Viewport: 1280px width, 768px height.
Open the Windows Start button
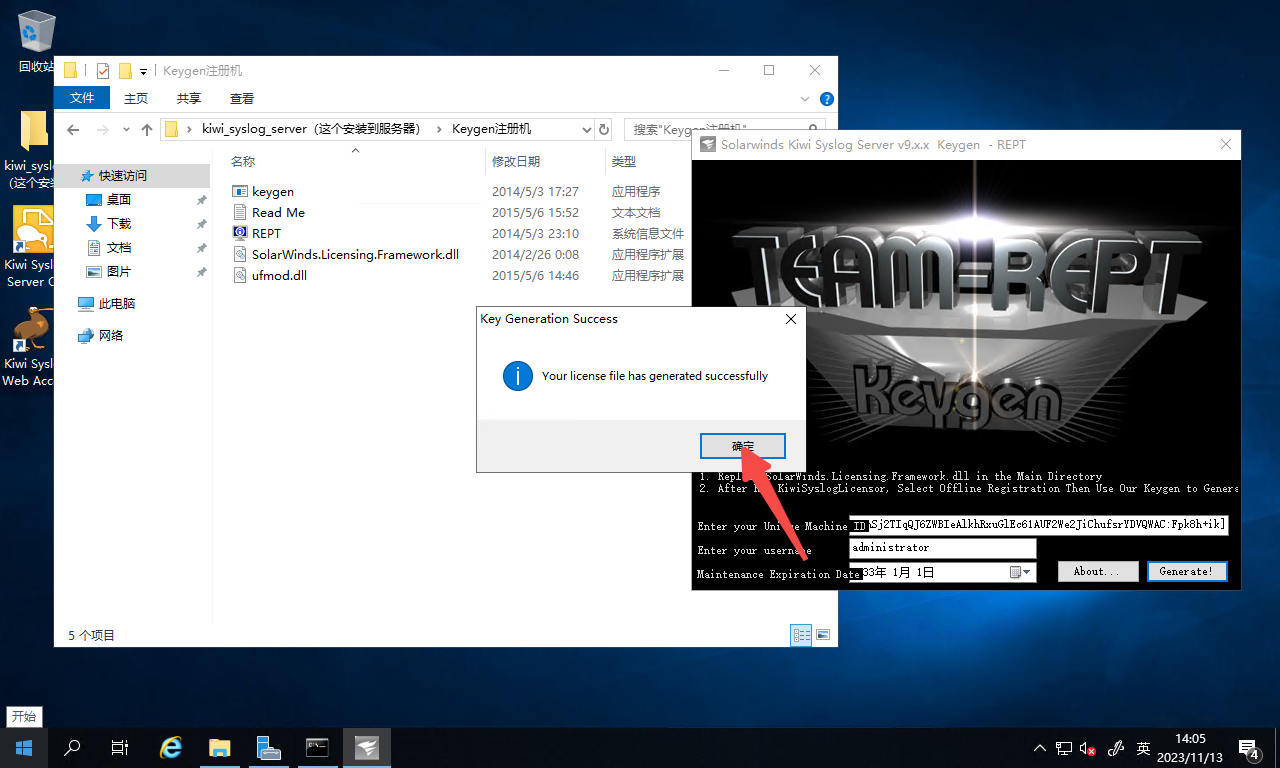24,747
